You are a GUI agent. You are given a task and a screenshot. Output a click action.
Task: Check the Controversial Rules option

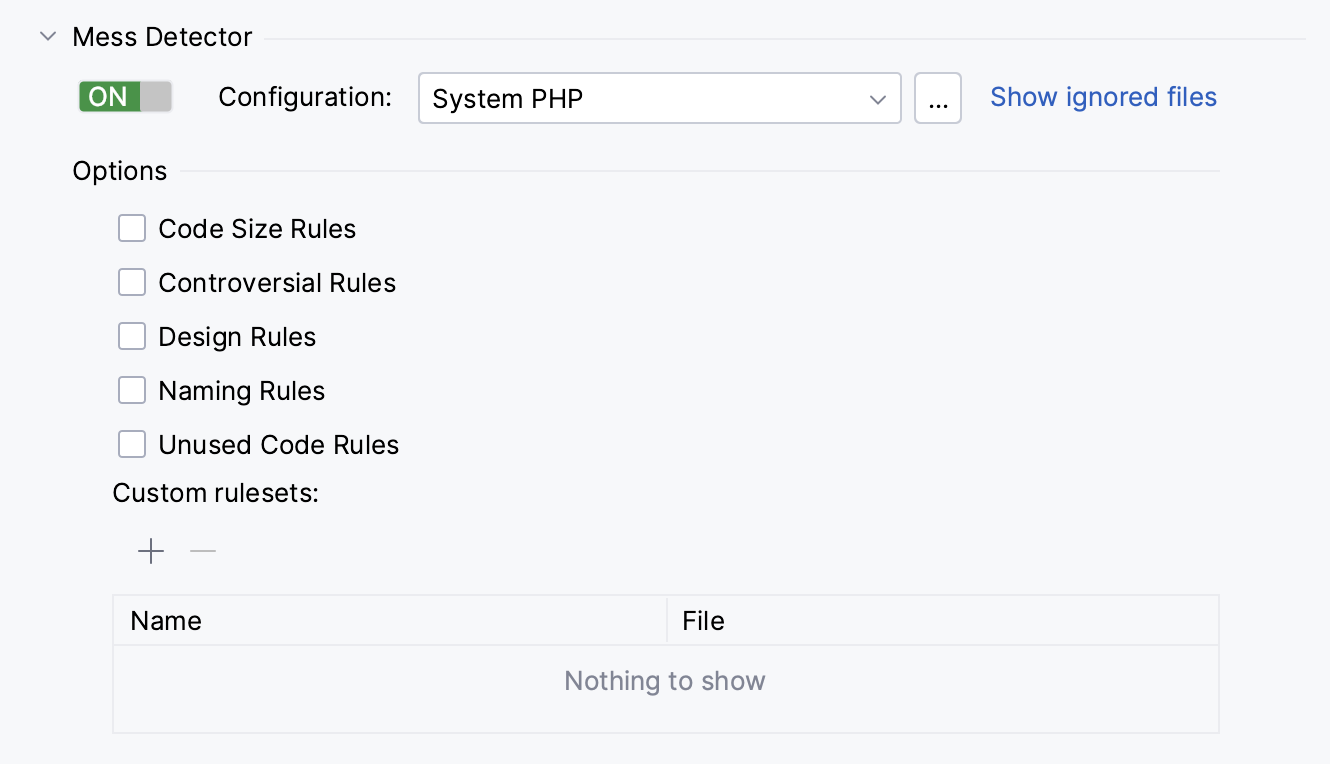pyautogui.click(x=131, y=282)
